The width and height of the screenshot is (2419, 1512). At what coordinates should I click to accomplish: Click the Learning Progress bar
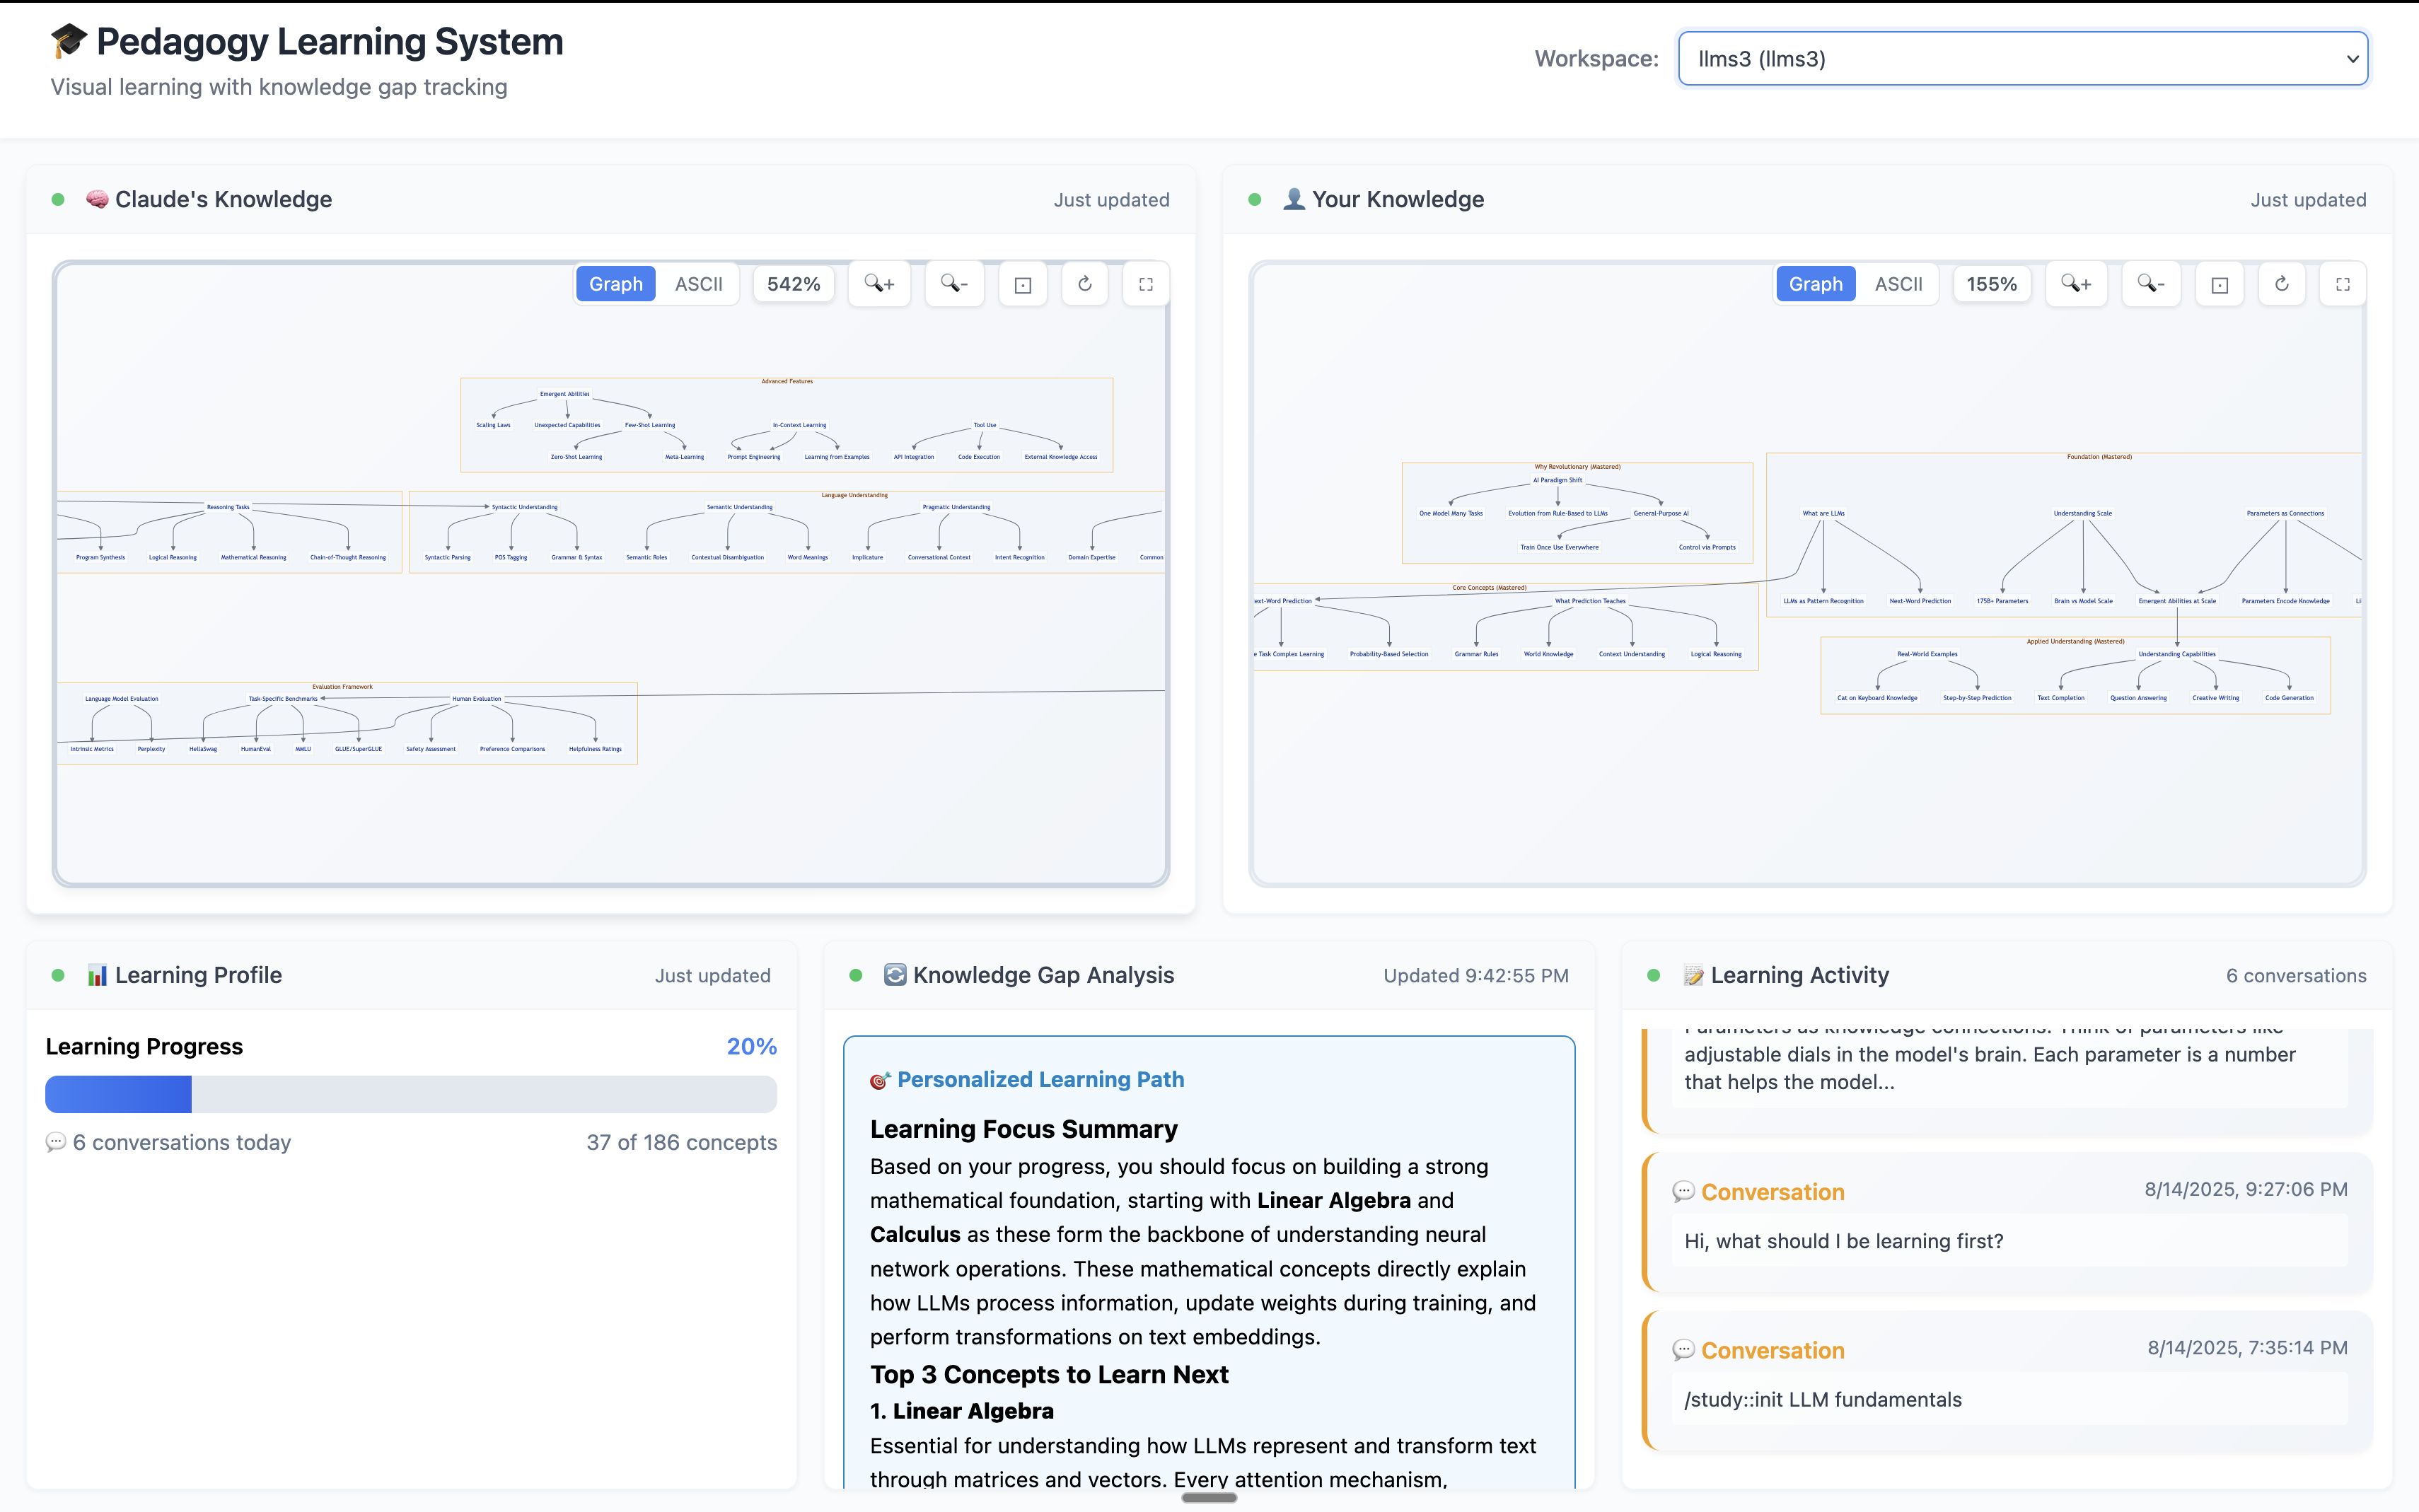[410, 1094]
